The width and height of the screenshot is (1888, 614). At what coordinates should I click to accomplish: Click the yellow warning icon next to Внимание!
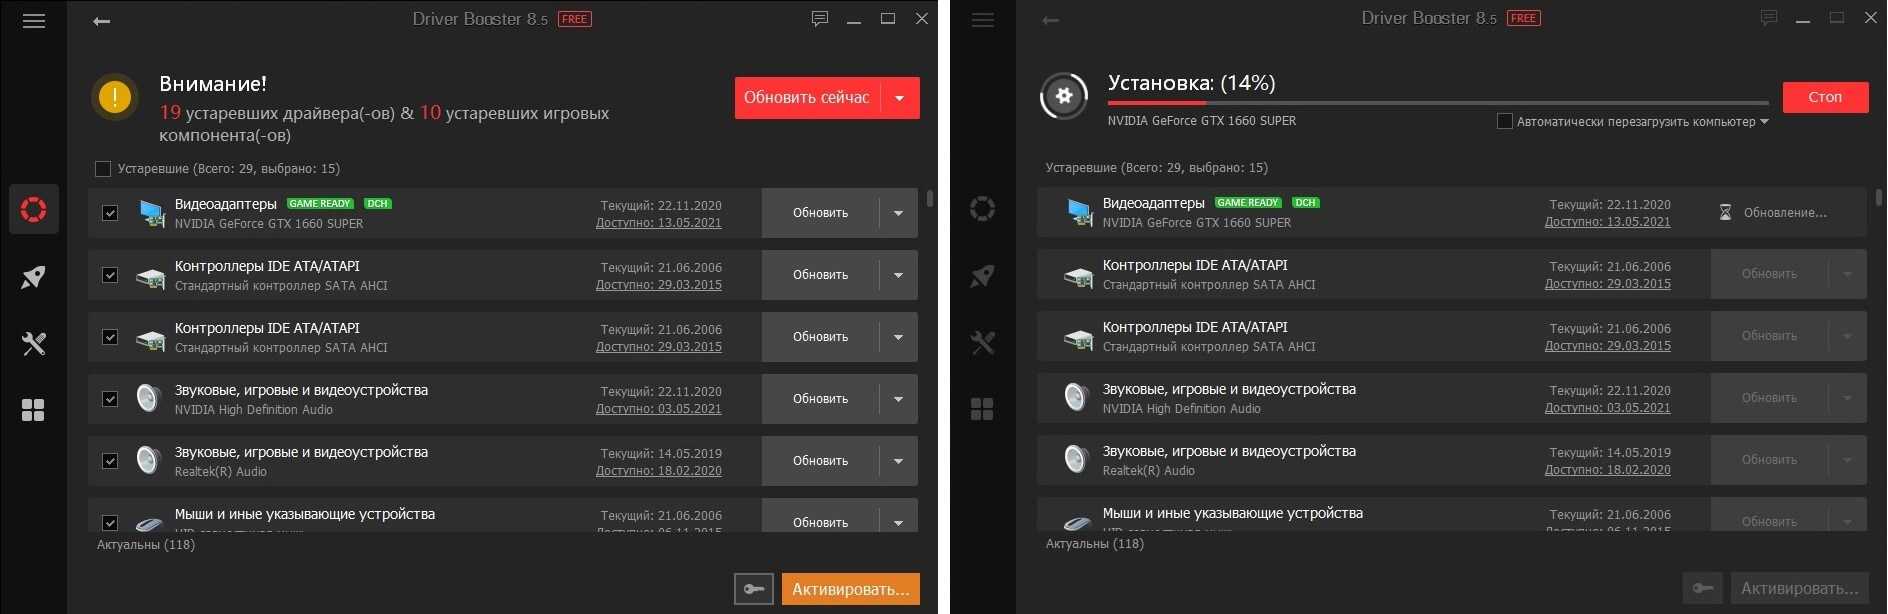(115, 97)
